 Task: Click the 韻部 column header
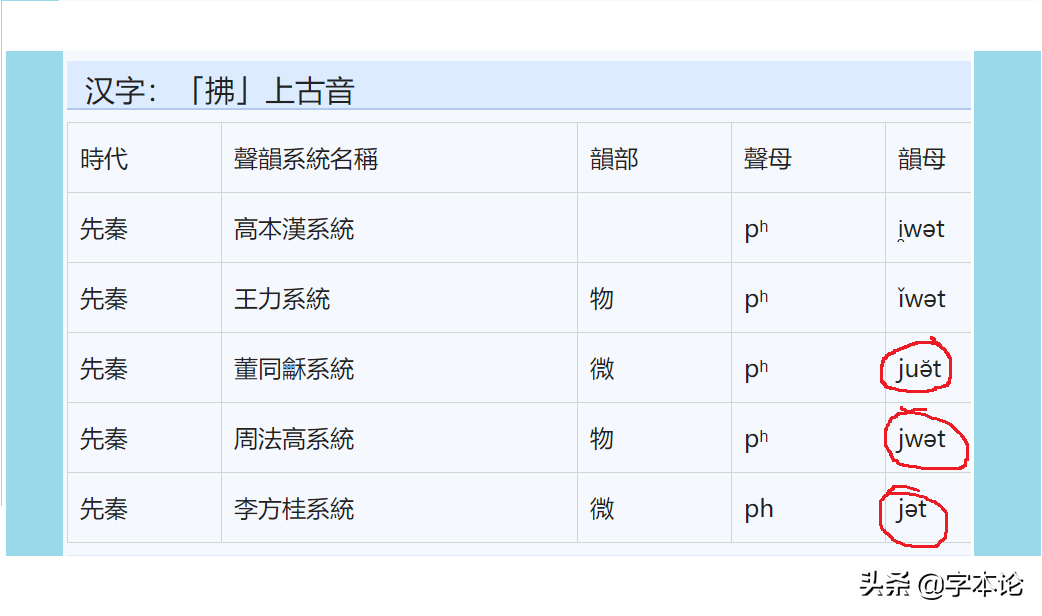point(614,159)
